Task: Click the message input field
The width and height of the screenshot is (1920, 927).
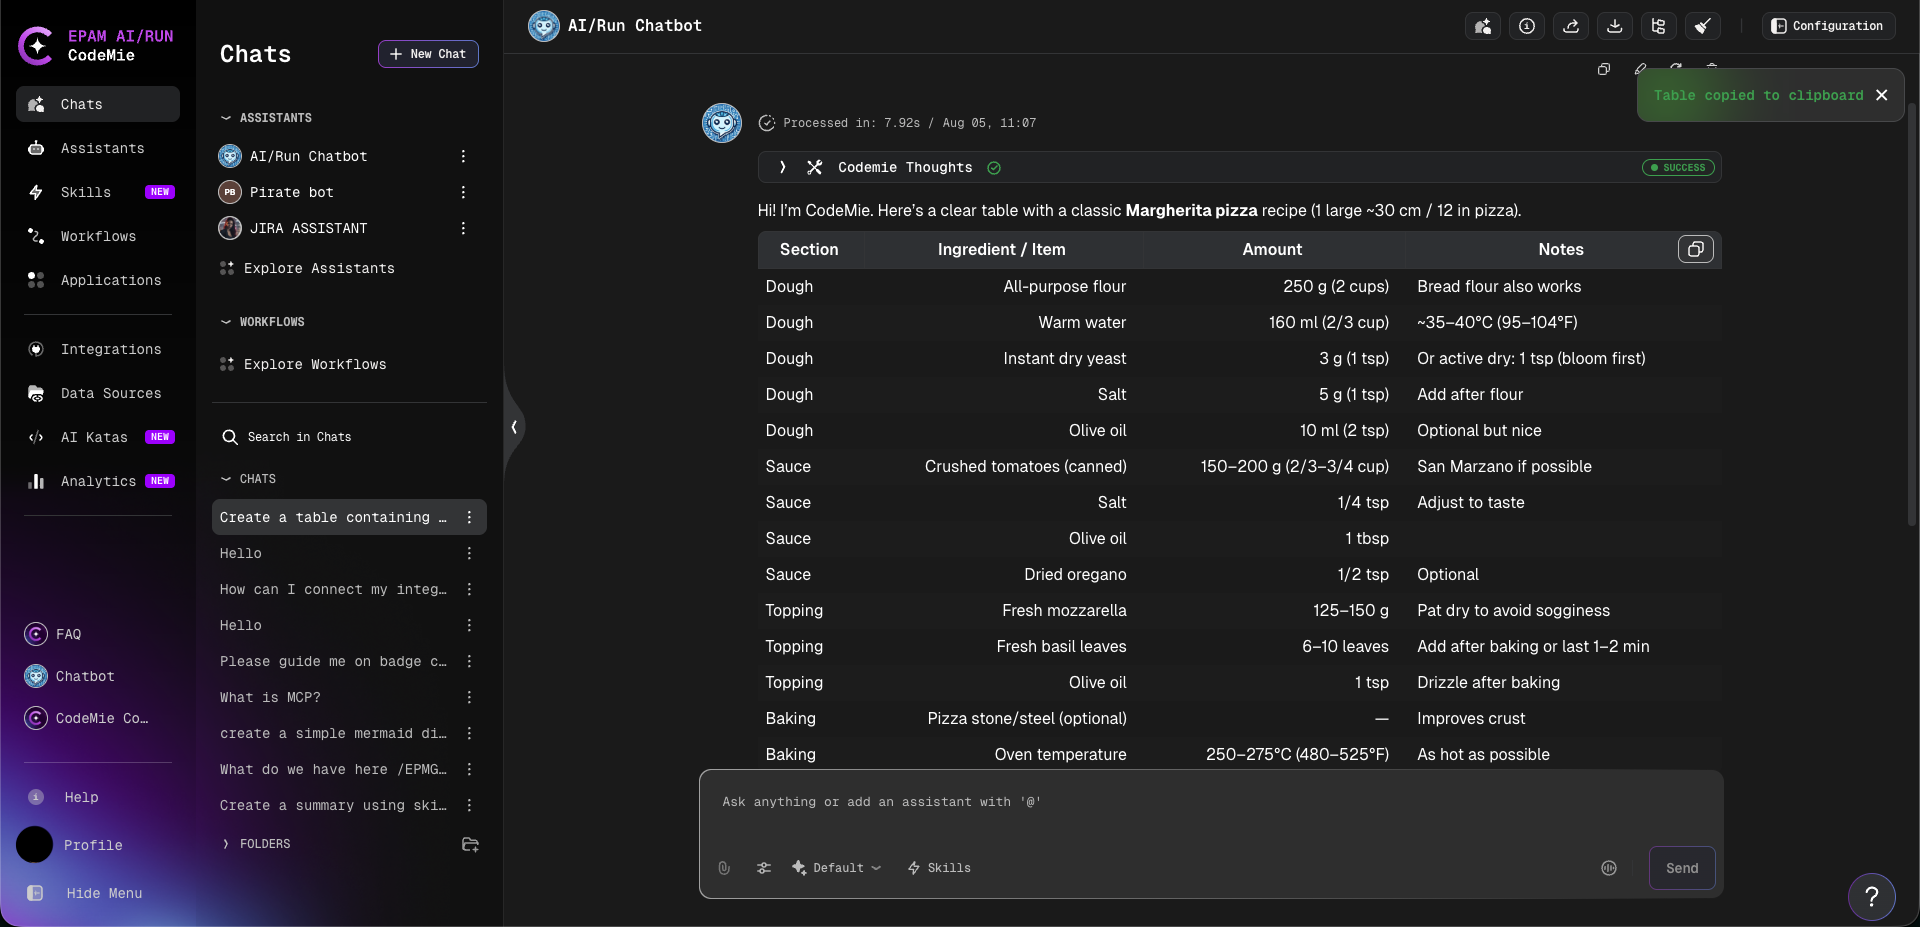Action: pyautogui.click(x=1210, y=802)
